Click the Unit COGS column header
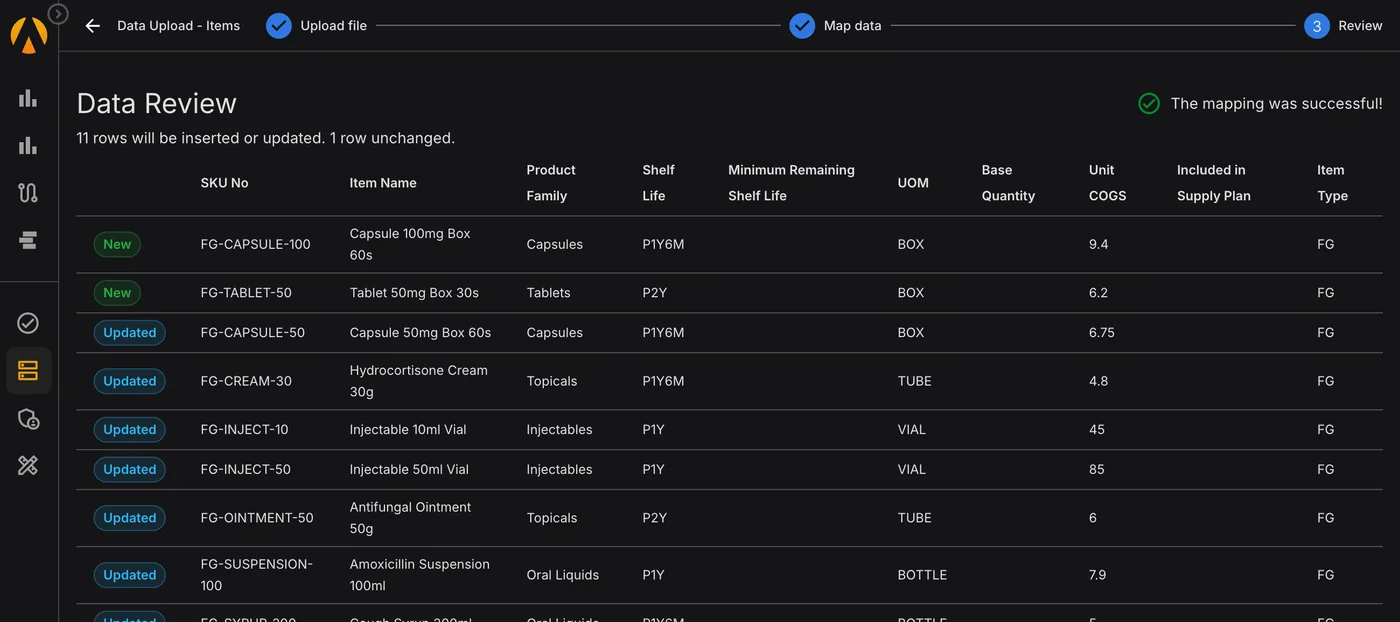The width and height of the screenshot is (1400, 622). tap(1108, 183)
